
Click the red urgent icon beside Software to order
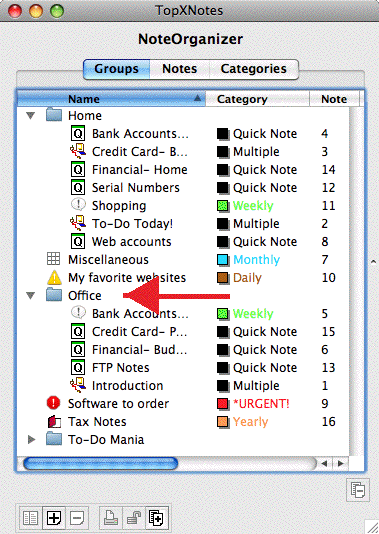(53, 403)
